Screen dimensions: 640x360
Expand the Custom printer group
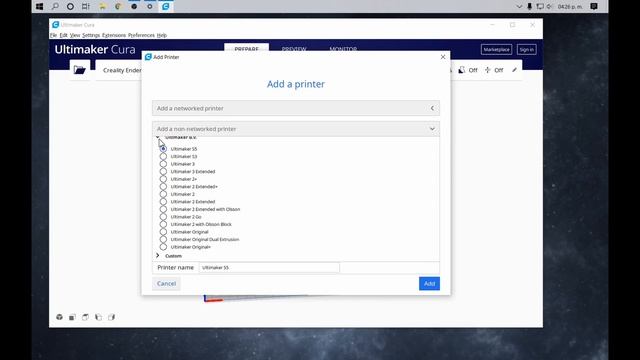pos(158,256)
